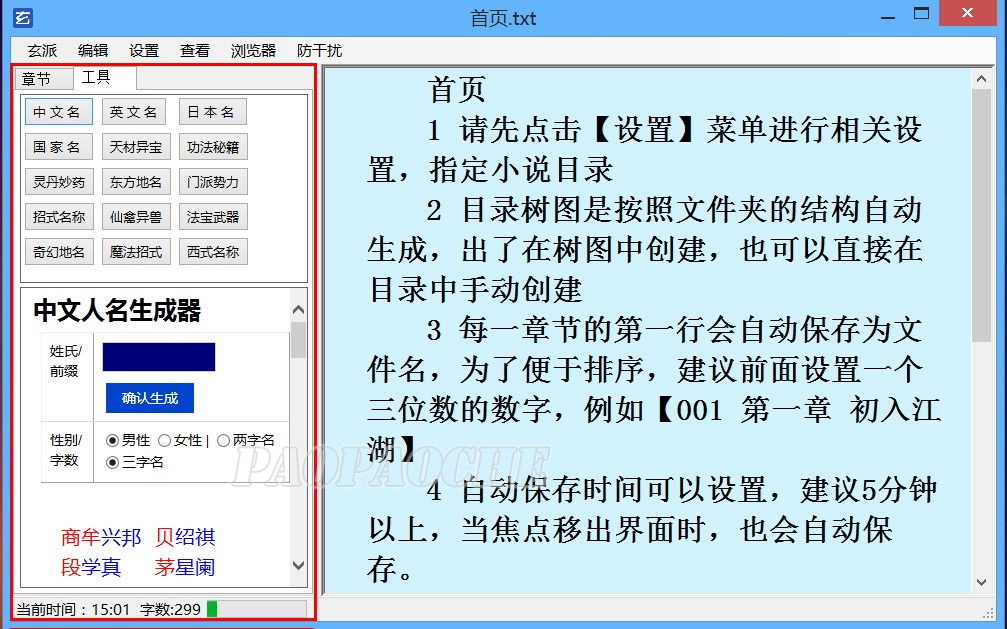Open the 编辑 menu
The width and height of the screenshot is (1007, 629).
point(92,51)
